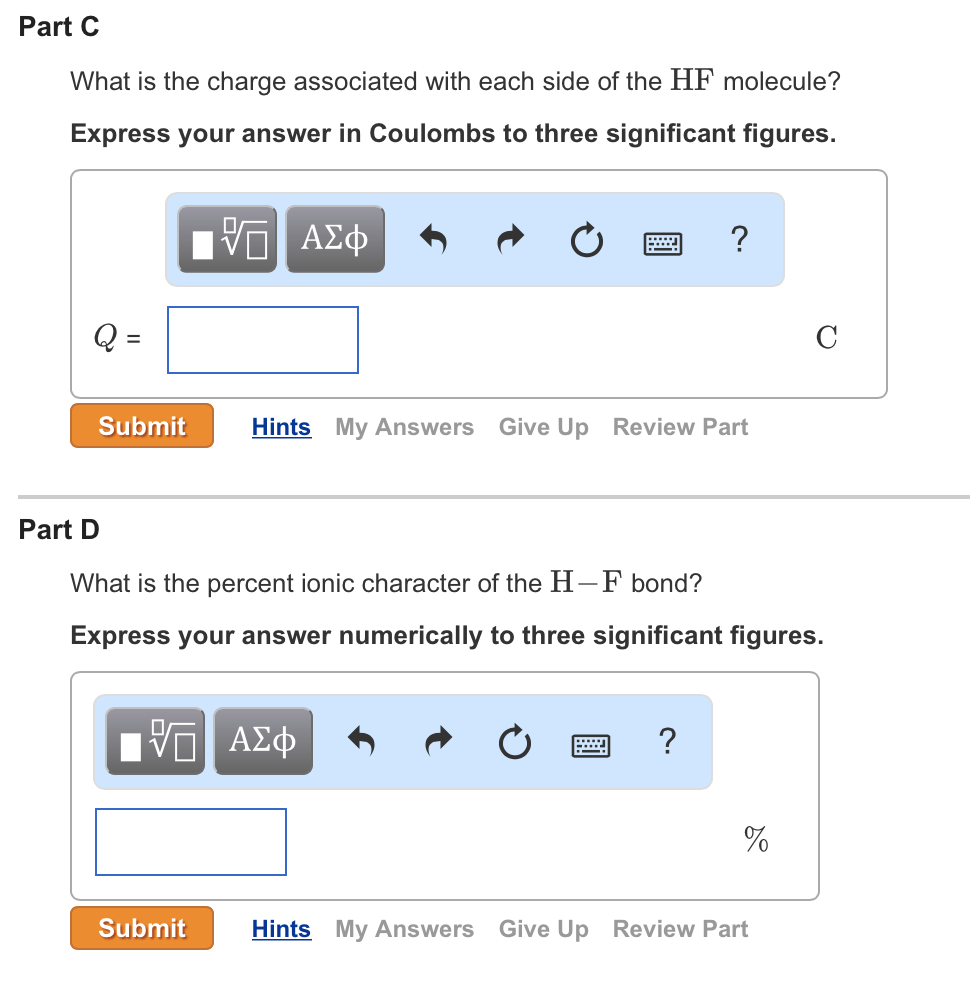
Task: Open the help question mark in Part D
Action: coord(668,742)
